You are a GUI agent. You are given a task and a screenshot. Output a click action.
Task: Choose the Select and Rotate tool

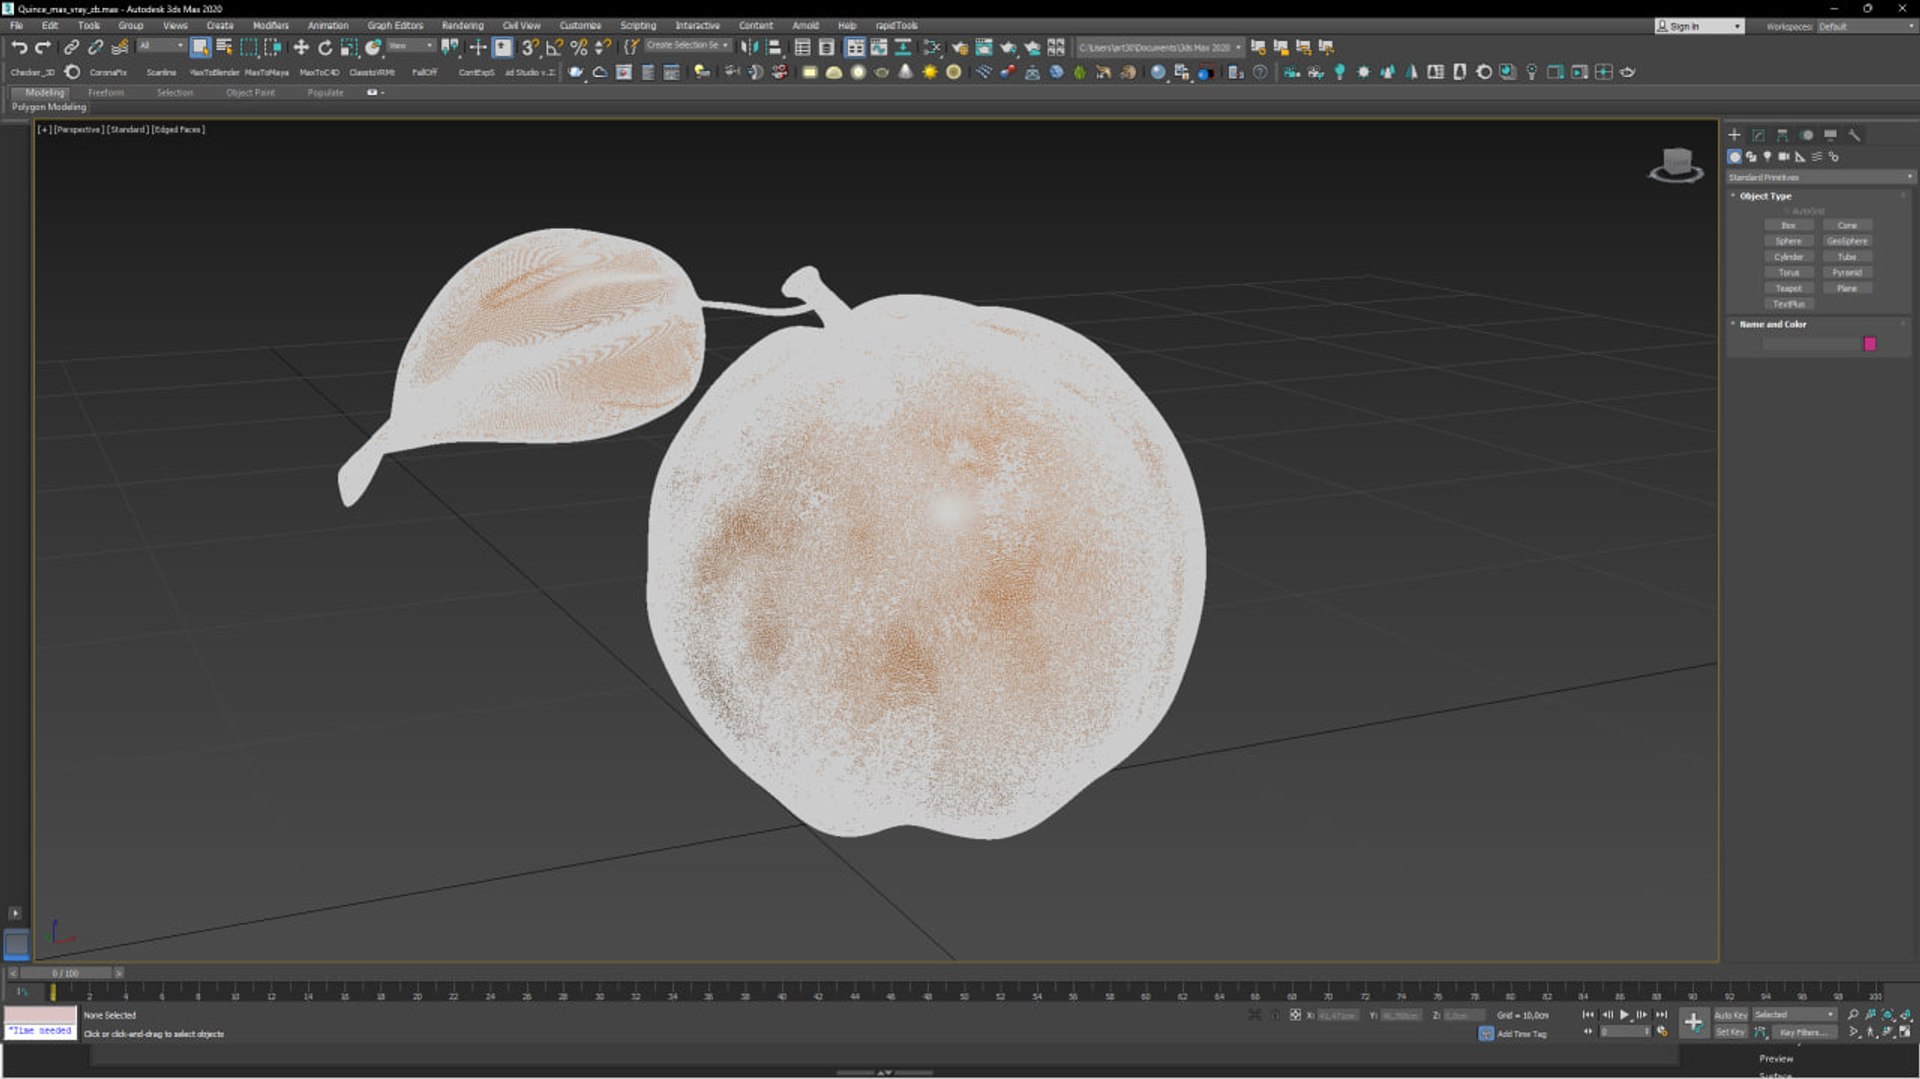325,47
